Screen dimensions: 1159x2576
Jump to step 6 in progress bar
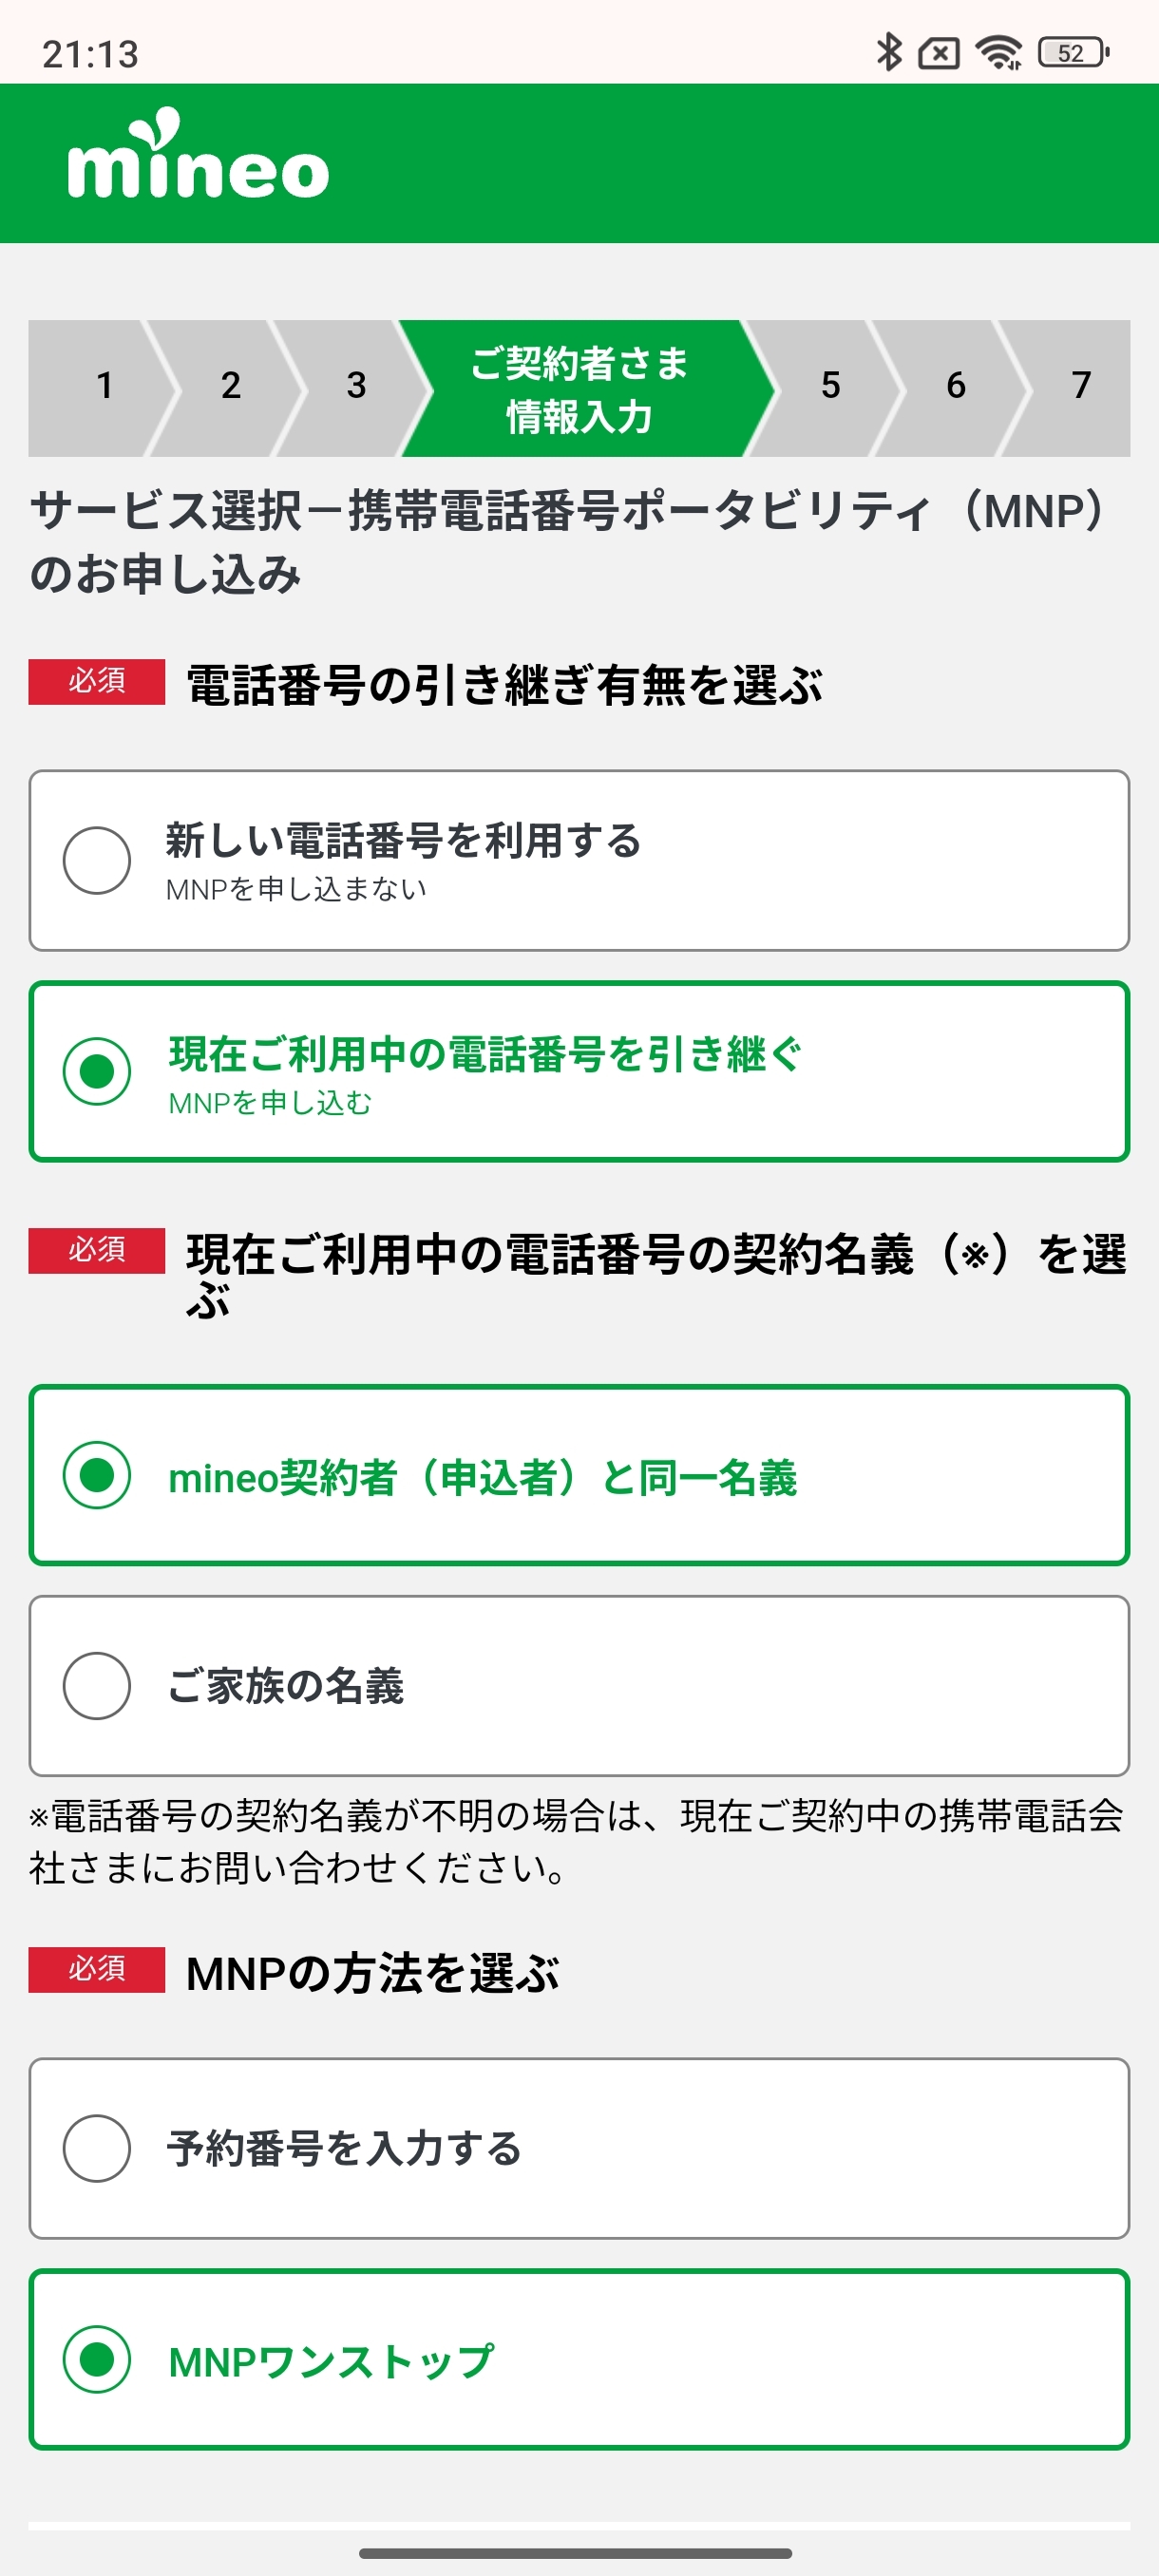956,386
